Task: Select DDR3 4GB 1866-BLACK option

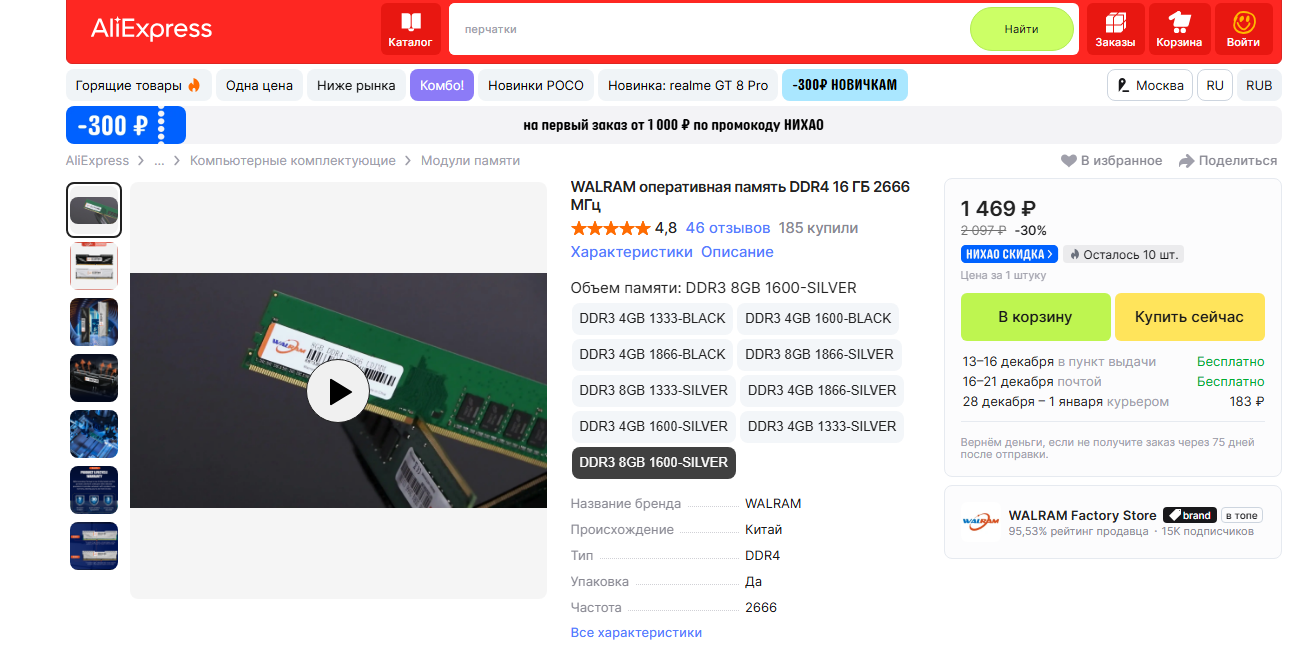Action: pos(652,354)
